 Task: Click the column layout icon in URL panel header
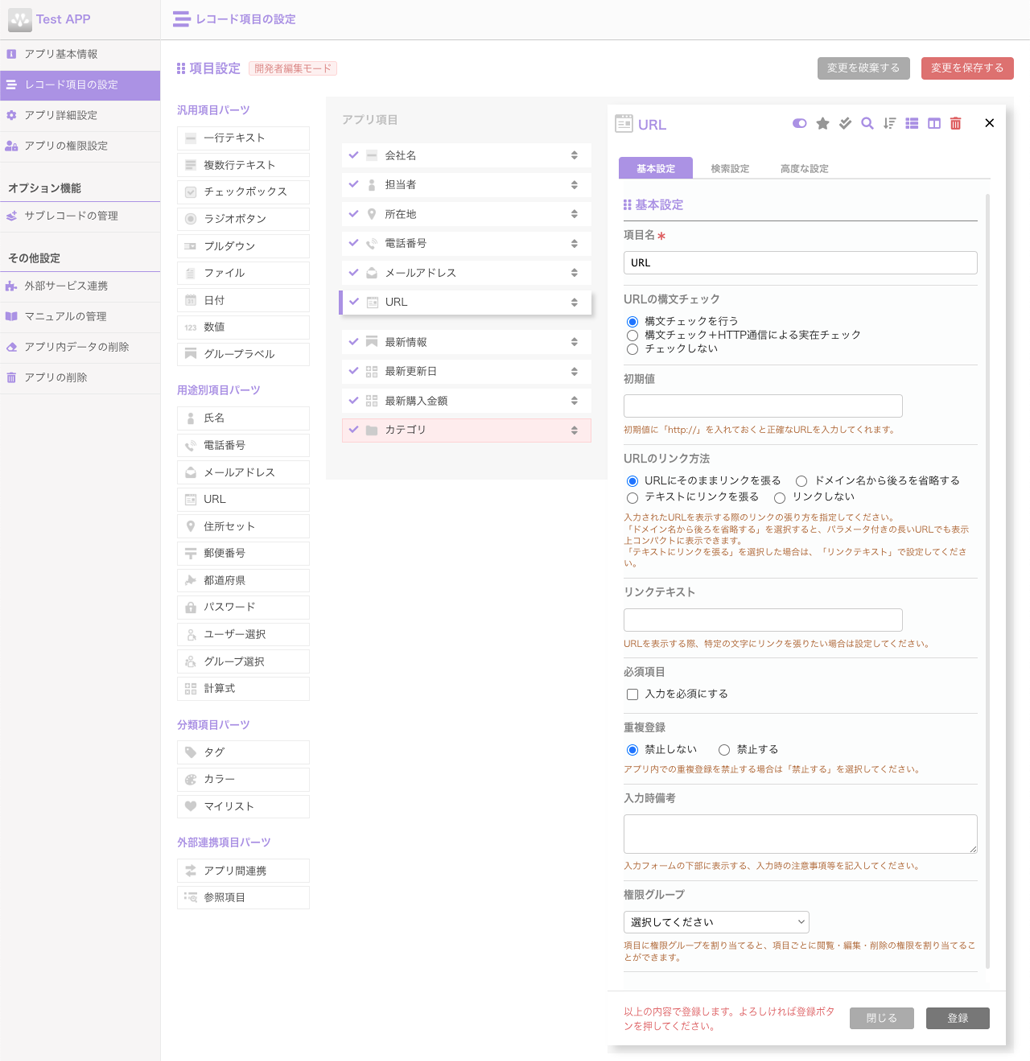click(x=934, y=123)
